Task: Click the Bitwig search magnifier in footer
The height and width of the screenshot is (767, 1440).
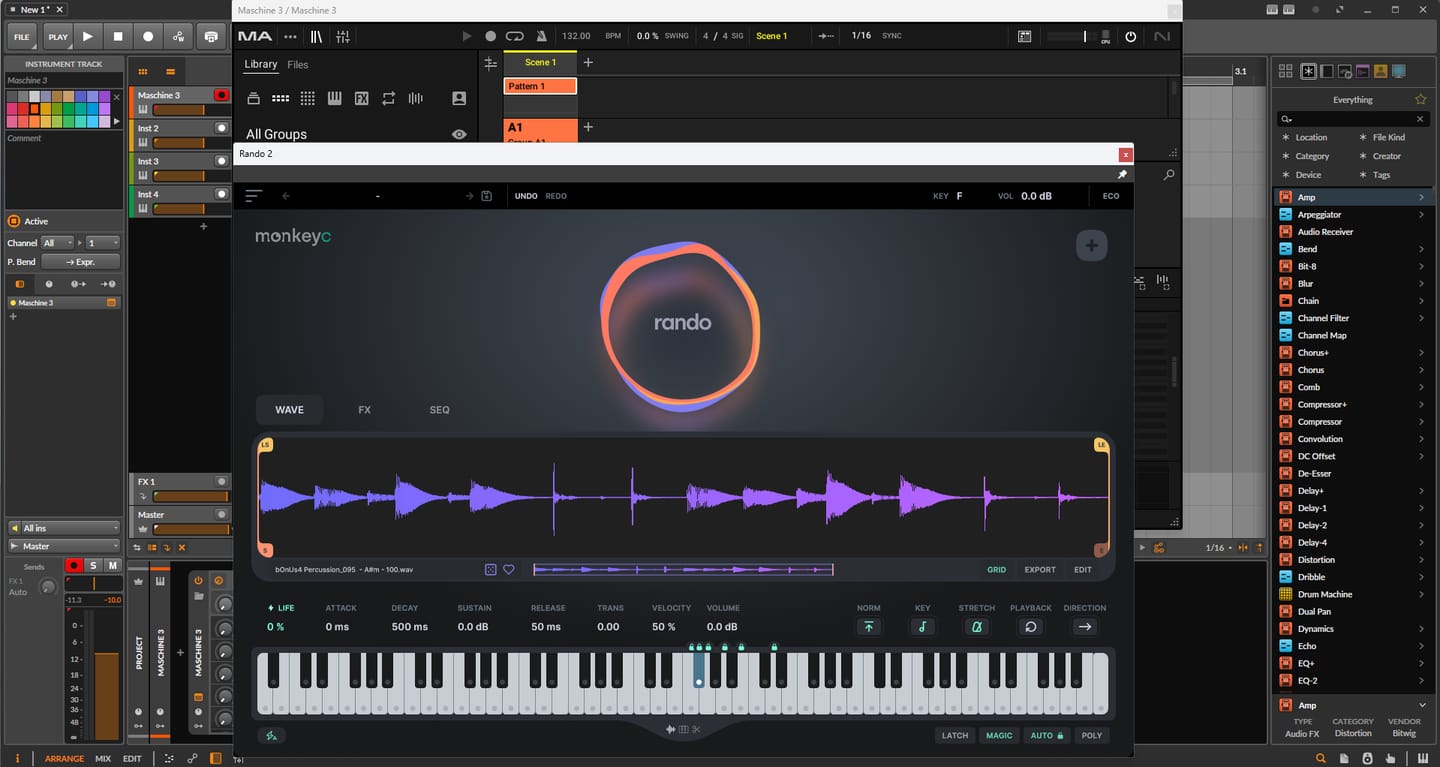Action: 1321,759
